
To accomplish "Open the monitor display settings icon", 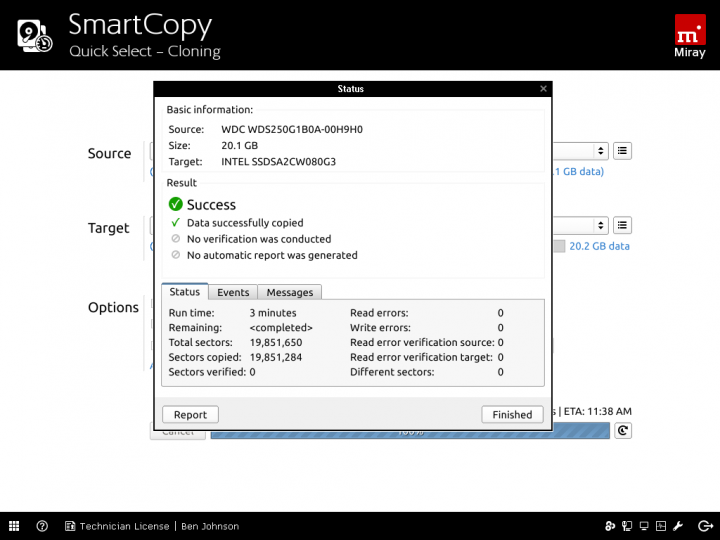I will (x=644, y=526).
